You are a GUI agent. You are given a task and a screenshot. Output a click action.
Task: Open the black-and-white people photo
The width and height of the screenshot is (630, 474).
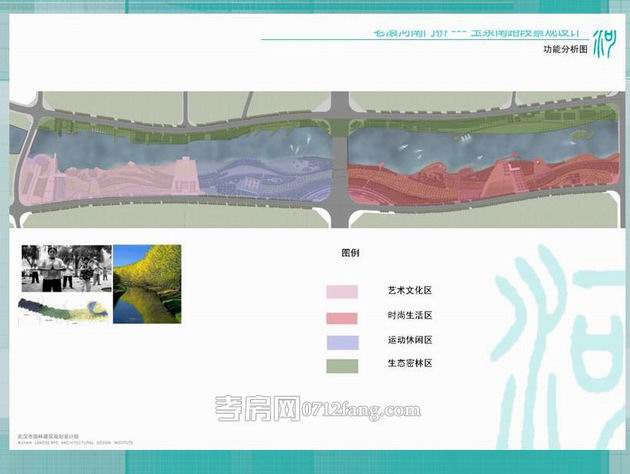64,268
